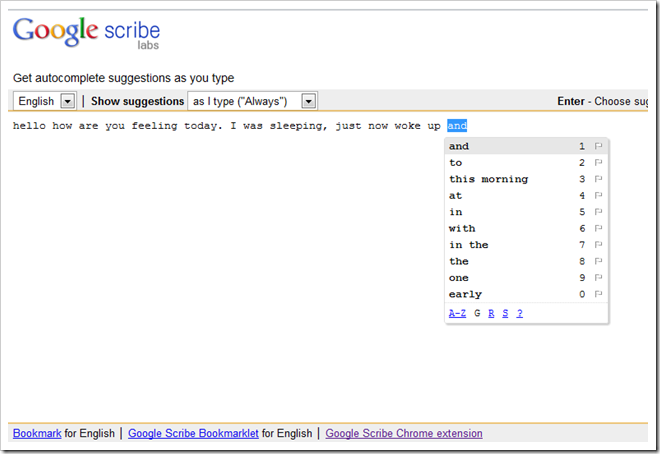Open the Bookmark for English link

[x=37, y=433]
